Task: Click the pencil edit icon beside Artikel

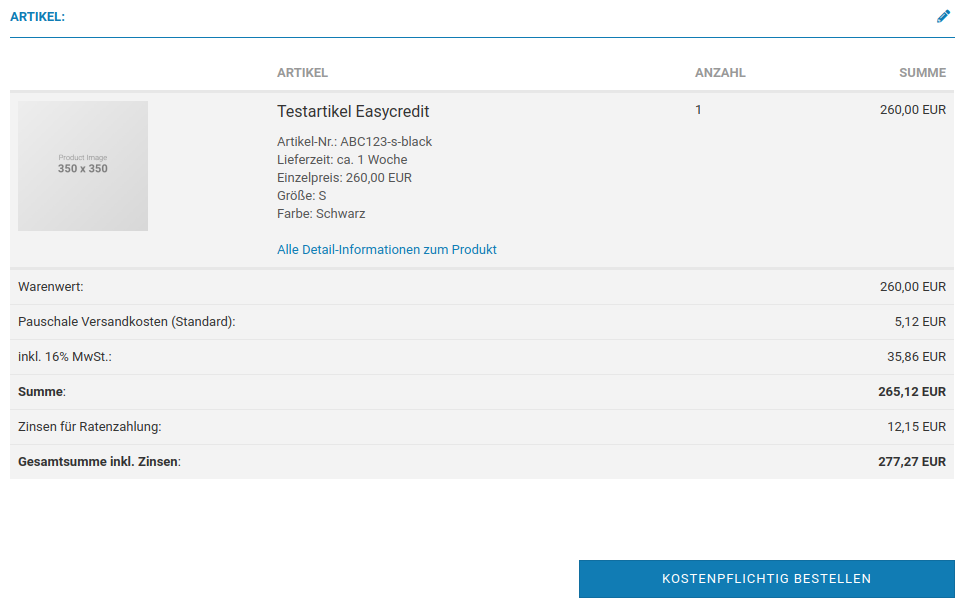Action: [x=943, y=16]
